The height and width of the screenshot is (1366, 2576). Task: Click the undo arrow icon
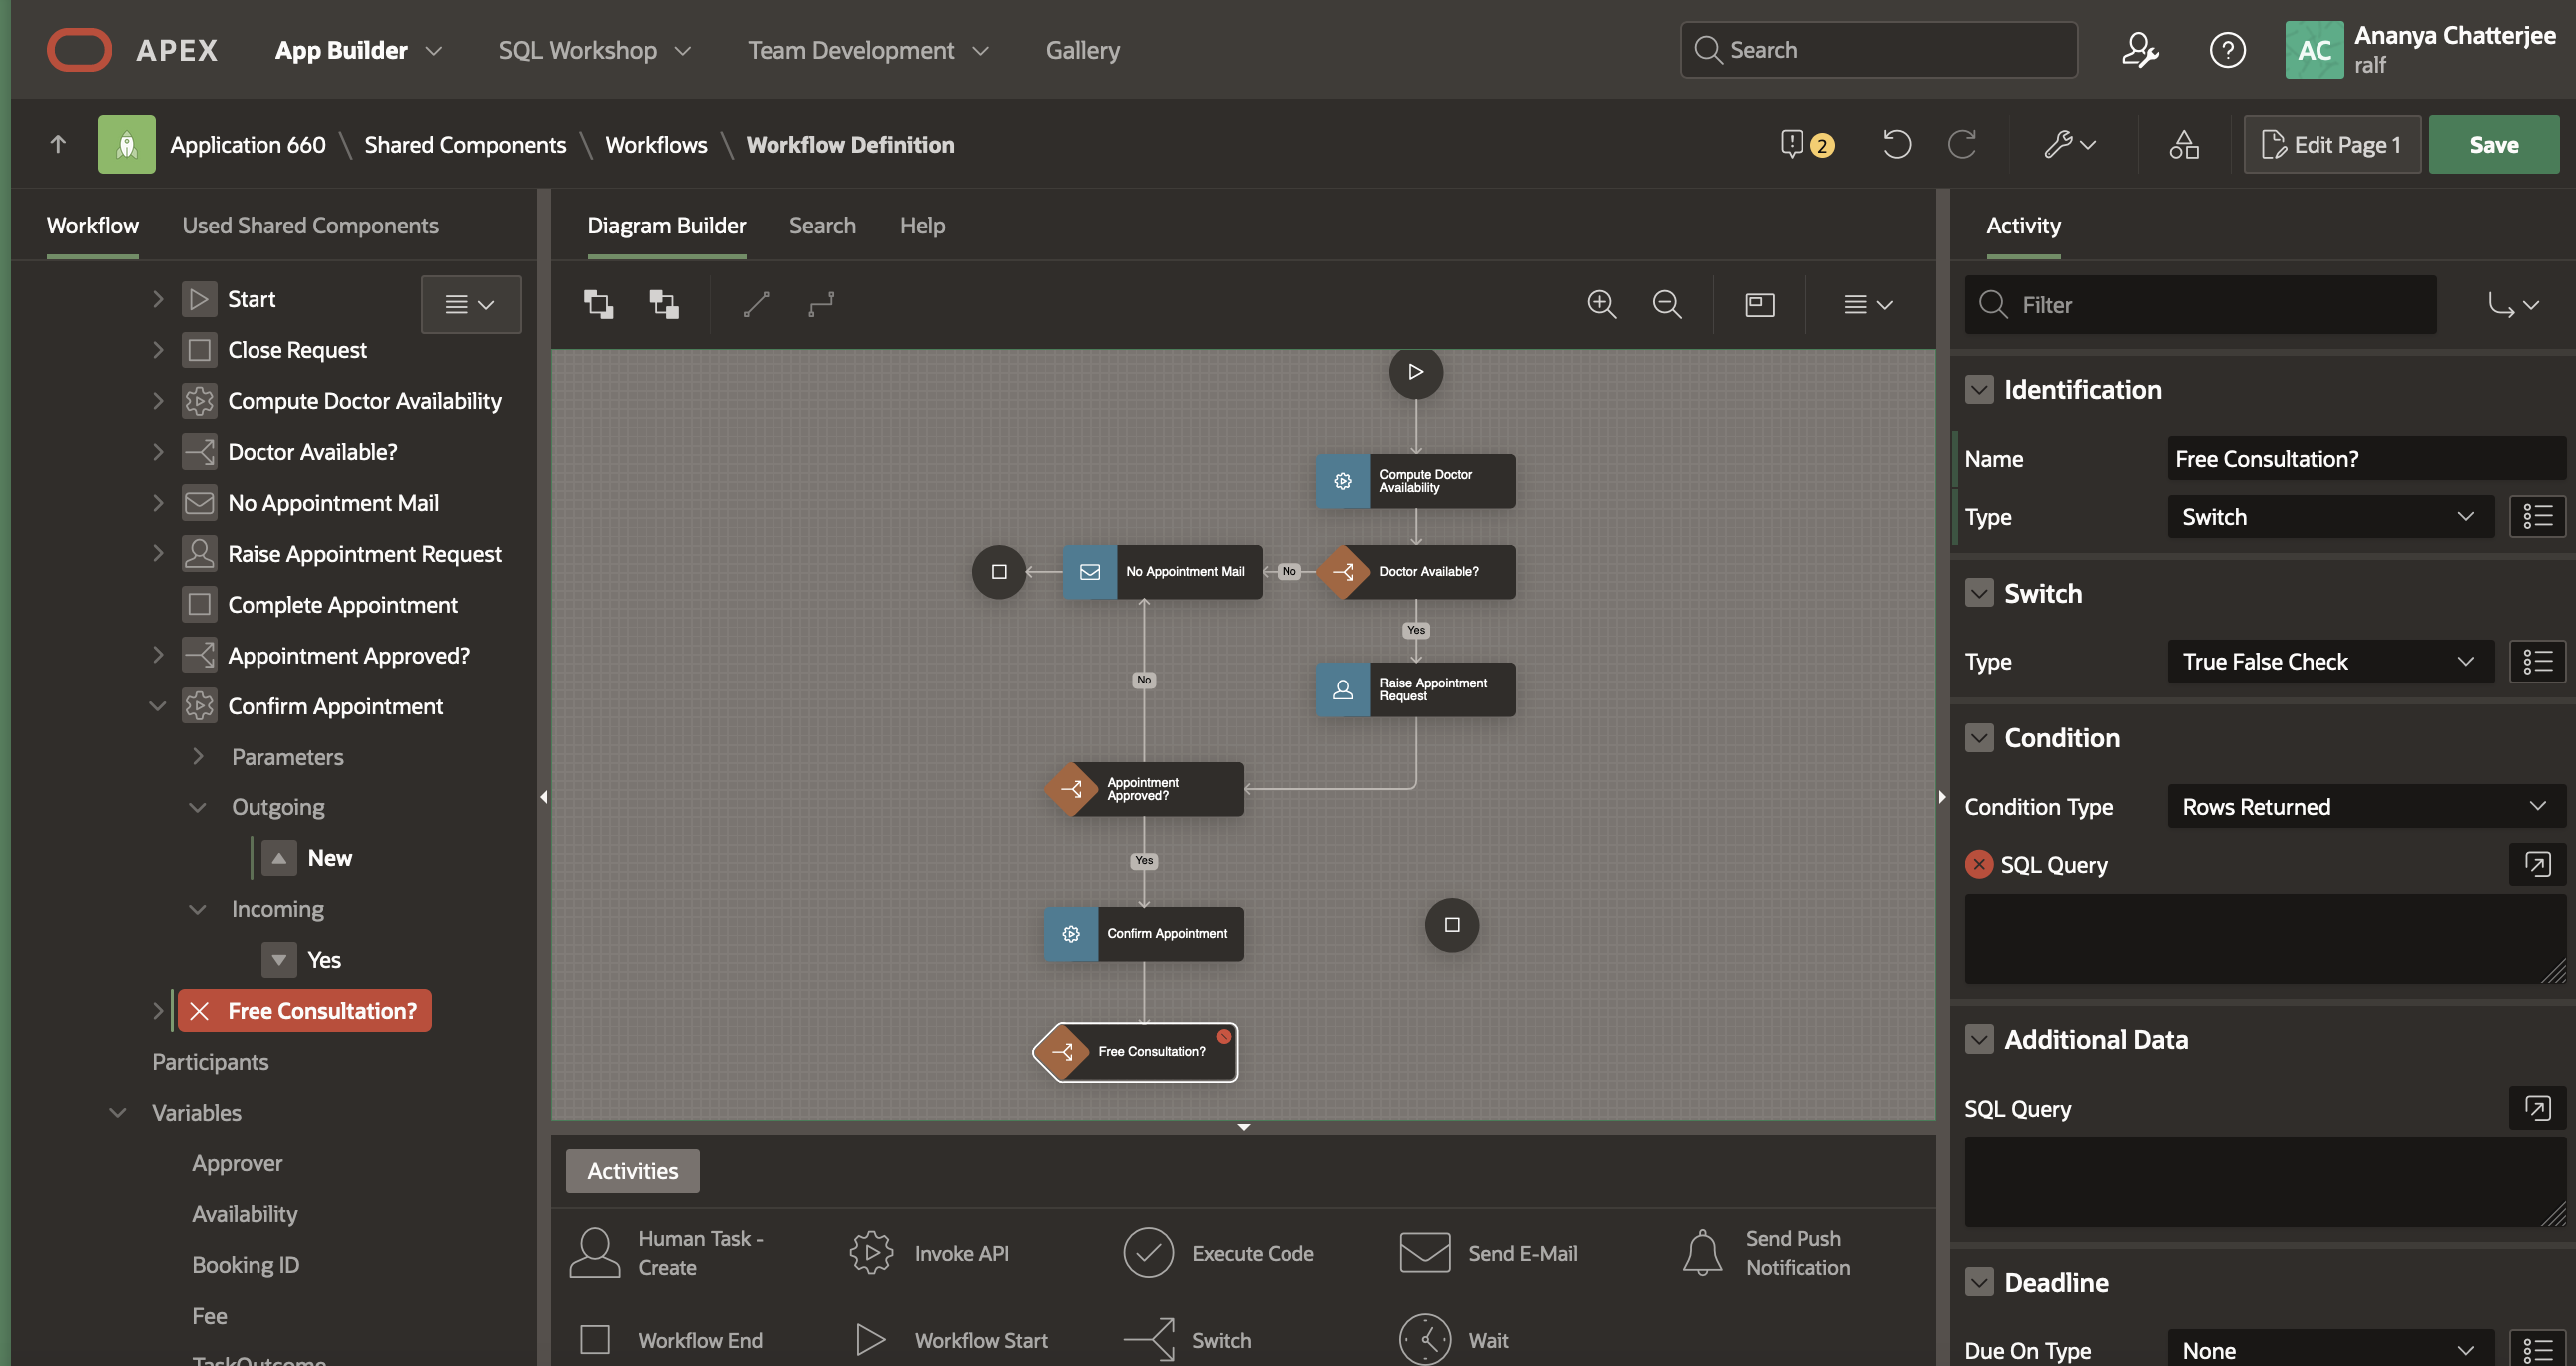point(1896,144)
